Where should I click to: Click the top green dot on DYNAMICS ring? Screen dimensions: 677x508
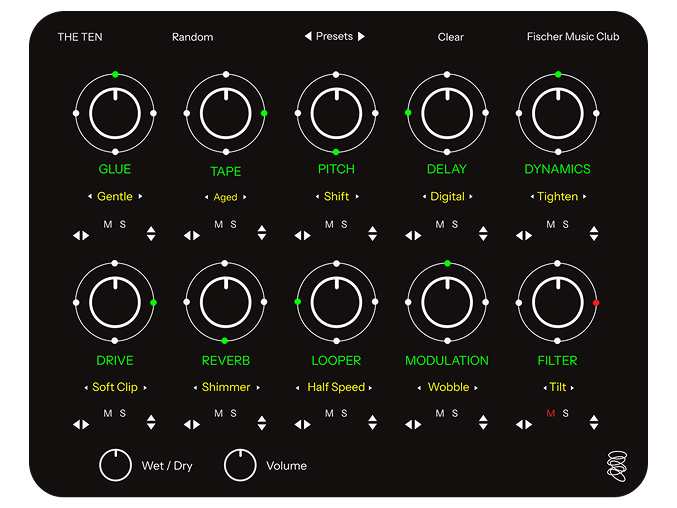(558, 74)
